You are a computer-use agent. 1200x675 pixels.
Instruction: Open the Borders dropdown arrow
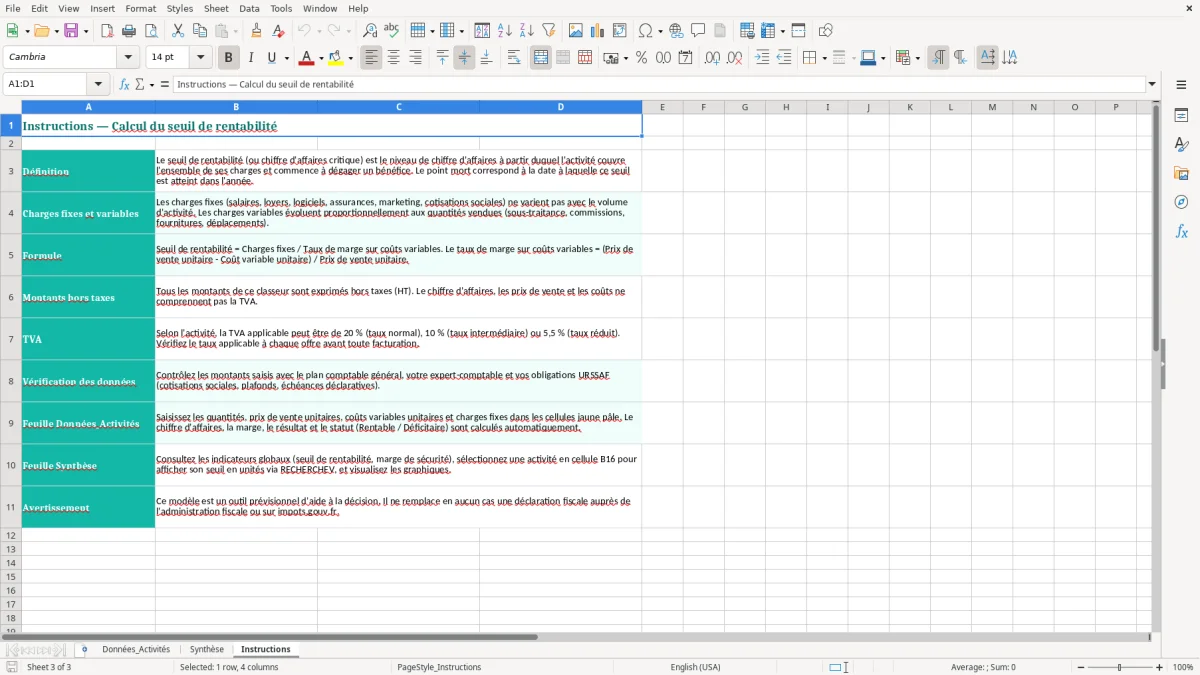point(823,58)
